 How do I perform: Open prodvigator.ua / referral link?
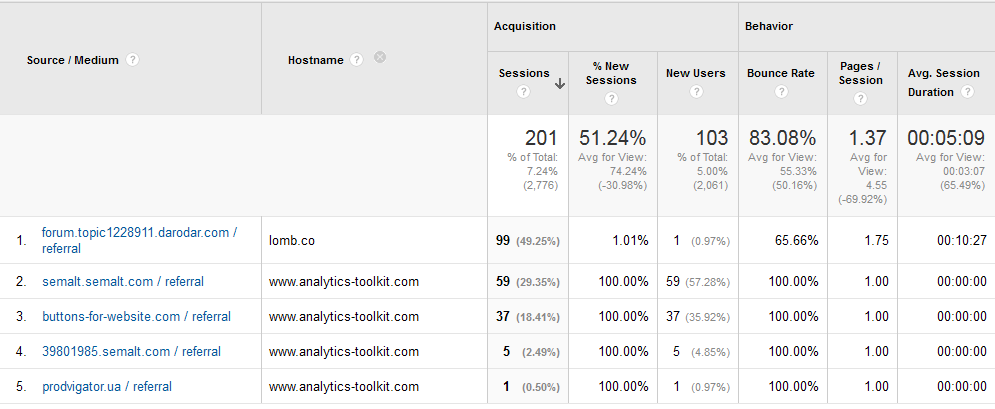click(x=107, y=386)
